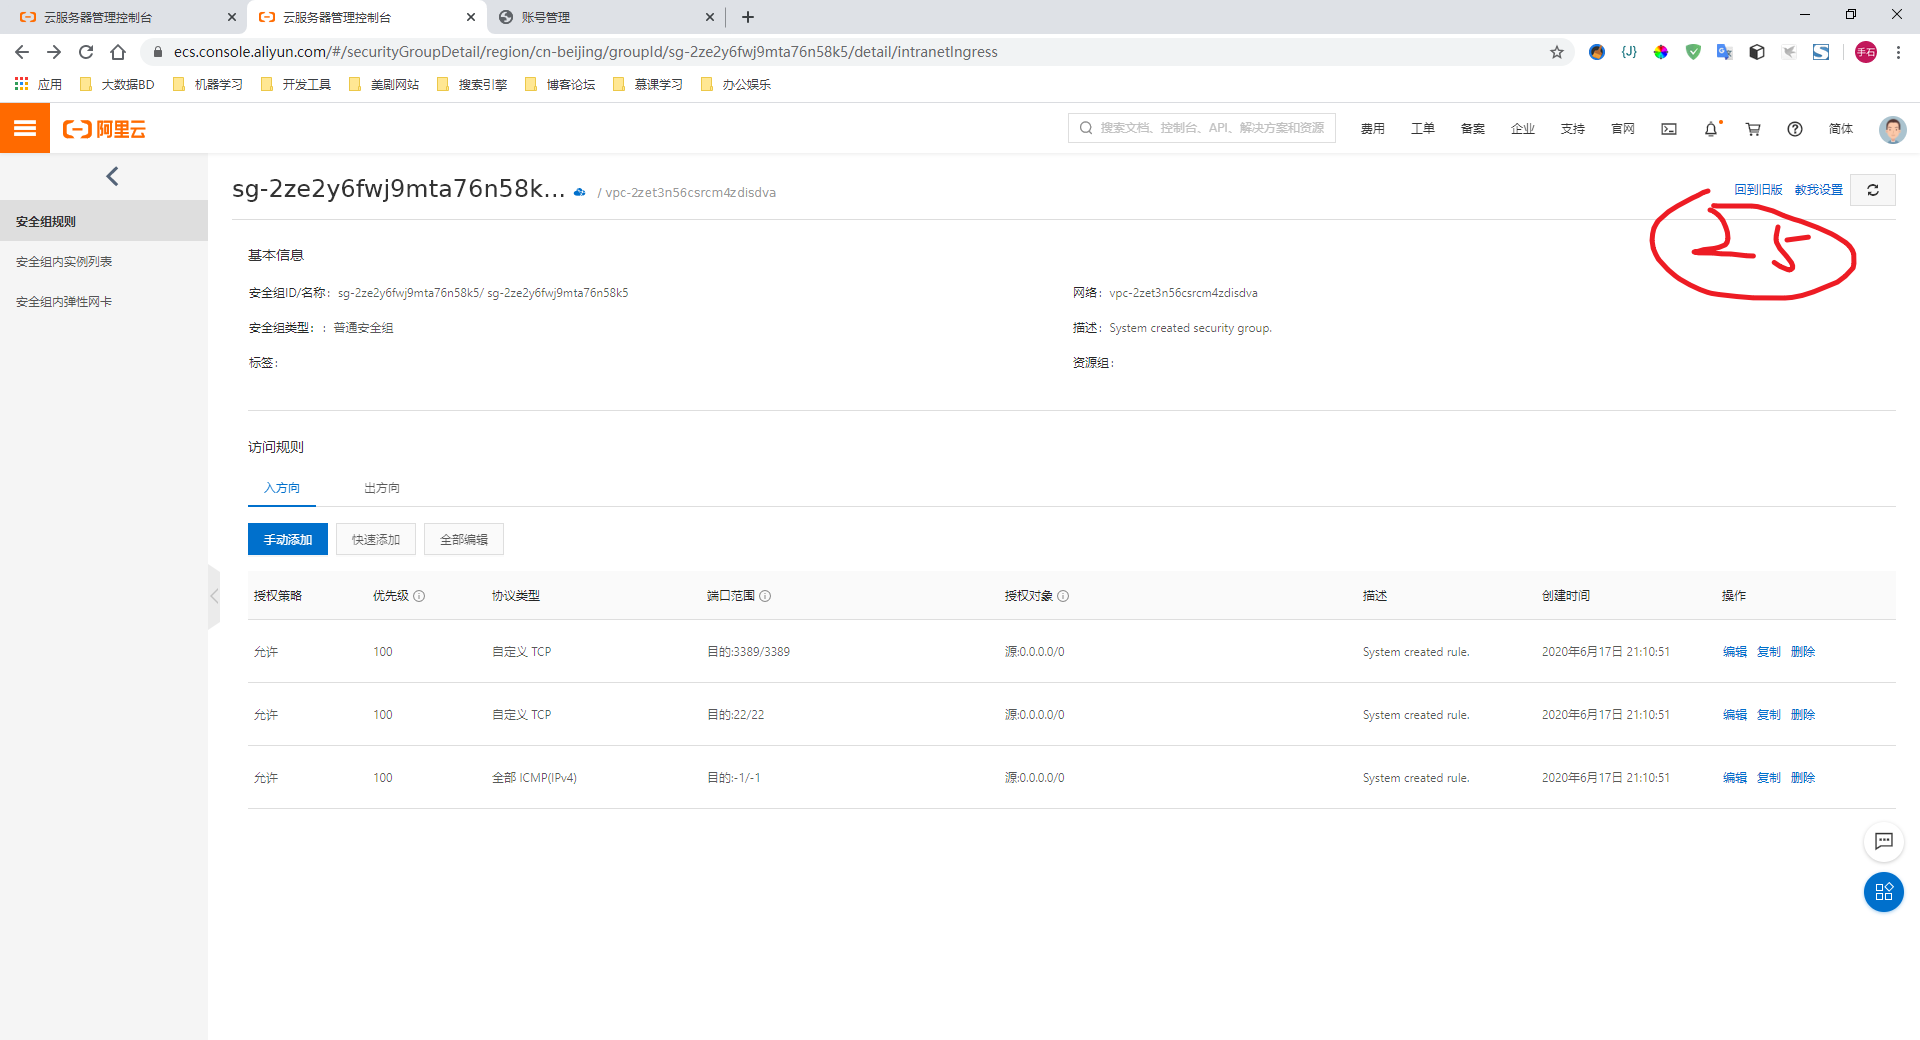The height and width of the screenshot is (1040, 1920).
Task: Open the help question mark icon
Action: 1795,129
